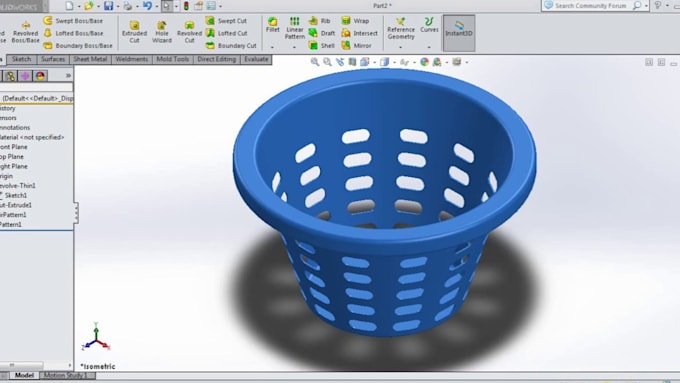The width and height of the screenshot is (680, 383).
Task: Switch to the Sheet Metal tab
Action: (90, 59)
